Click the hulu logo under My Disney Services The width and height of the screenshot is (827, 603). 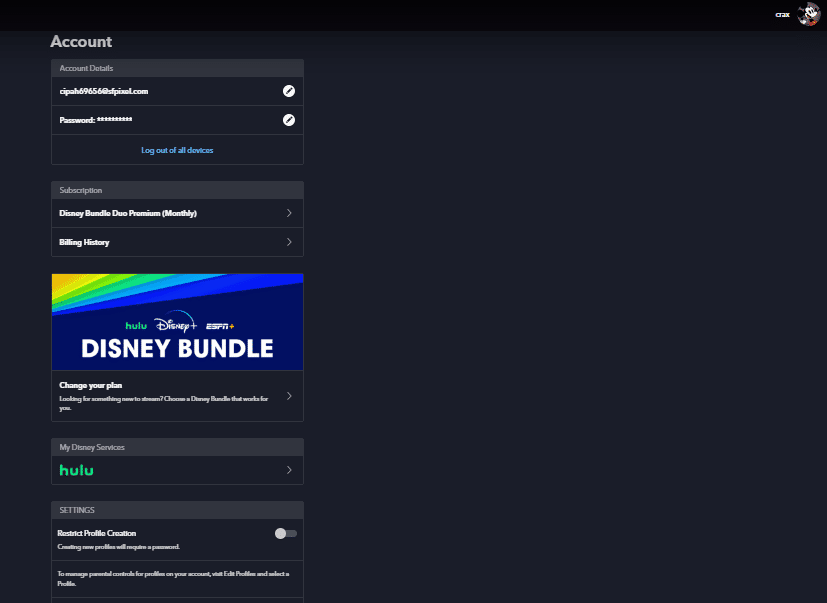[x=76, y=470]
